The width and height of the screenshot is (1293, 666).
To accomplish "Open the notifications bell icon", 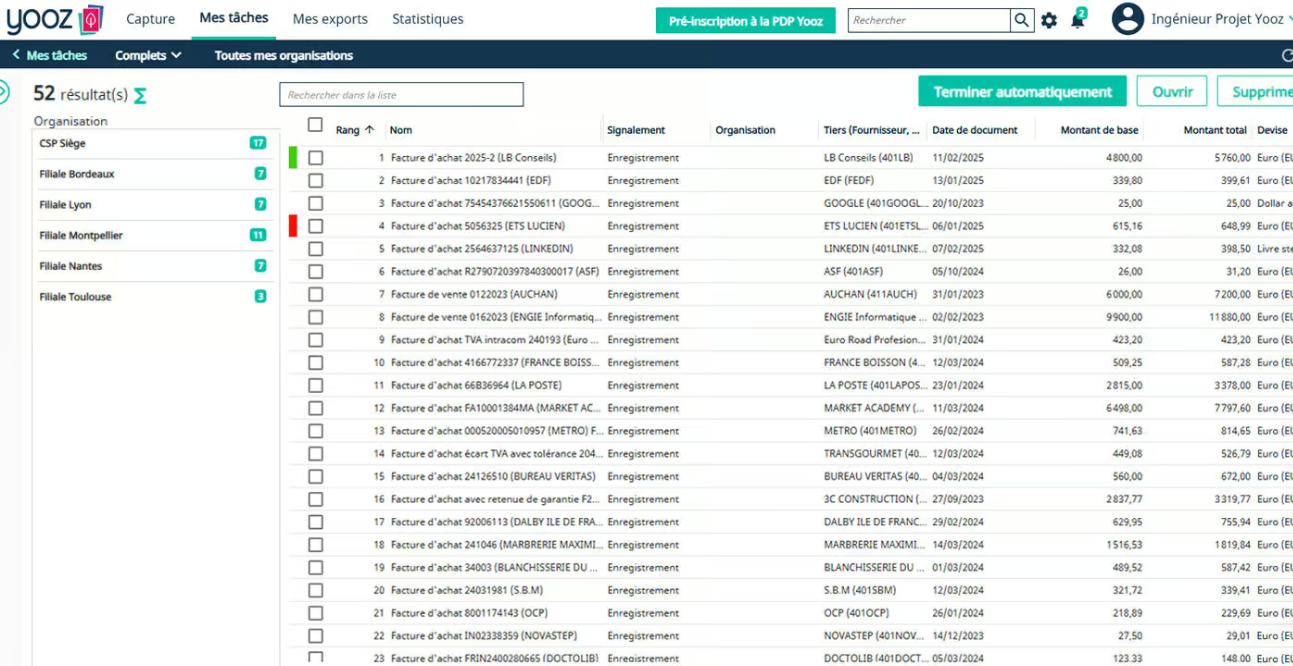I will point(1077,20).
